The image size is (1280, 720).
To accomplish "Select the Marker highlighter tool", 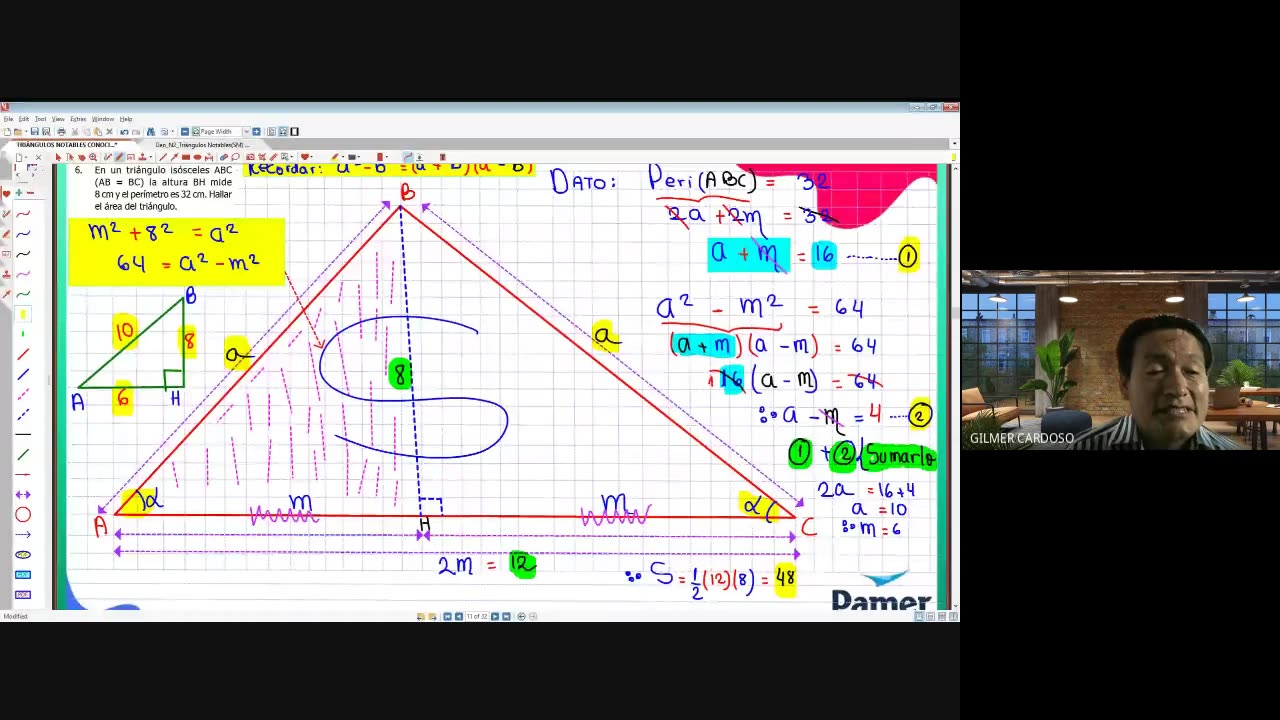I will (119, 157).
